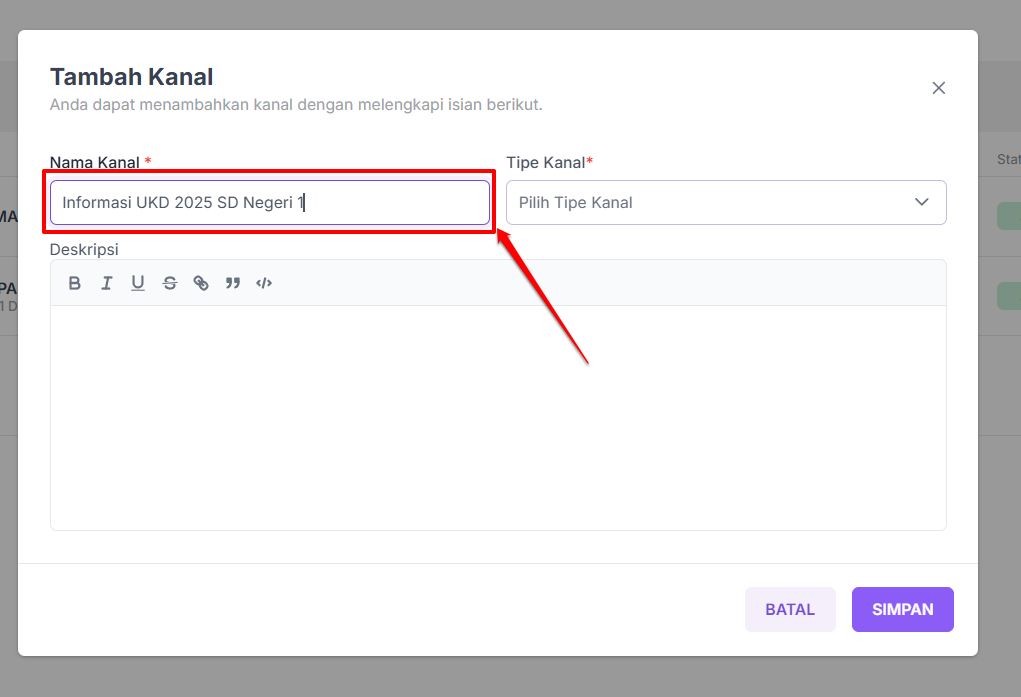
Task: Click the subtitle 'Anda dapat menambahkan kanal' text
Action: pyautogui.click(x=296, y=105)
